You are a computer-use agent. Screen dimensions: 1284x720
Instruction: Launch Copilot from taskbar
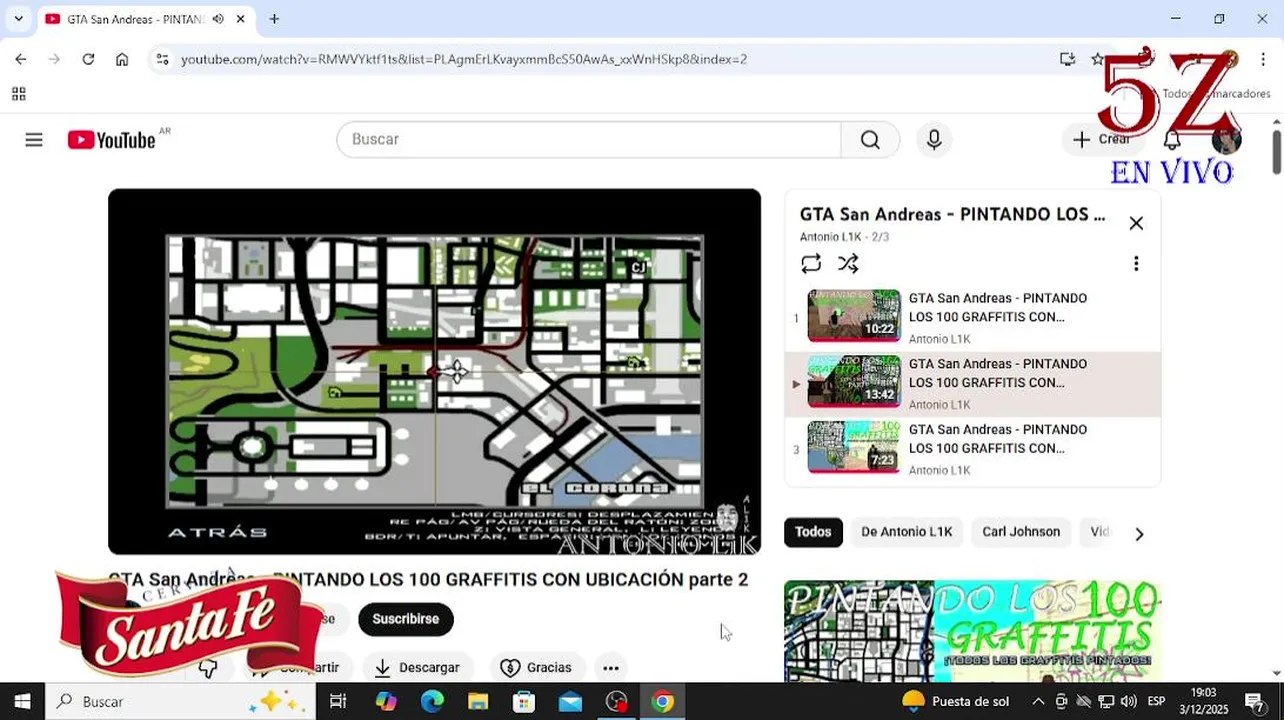click(386, 701)
